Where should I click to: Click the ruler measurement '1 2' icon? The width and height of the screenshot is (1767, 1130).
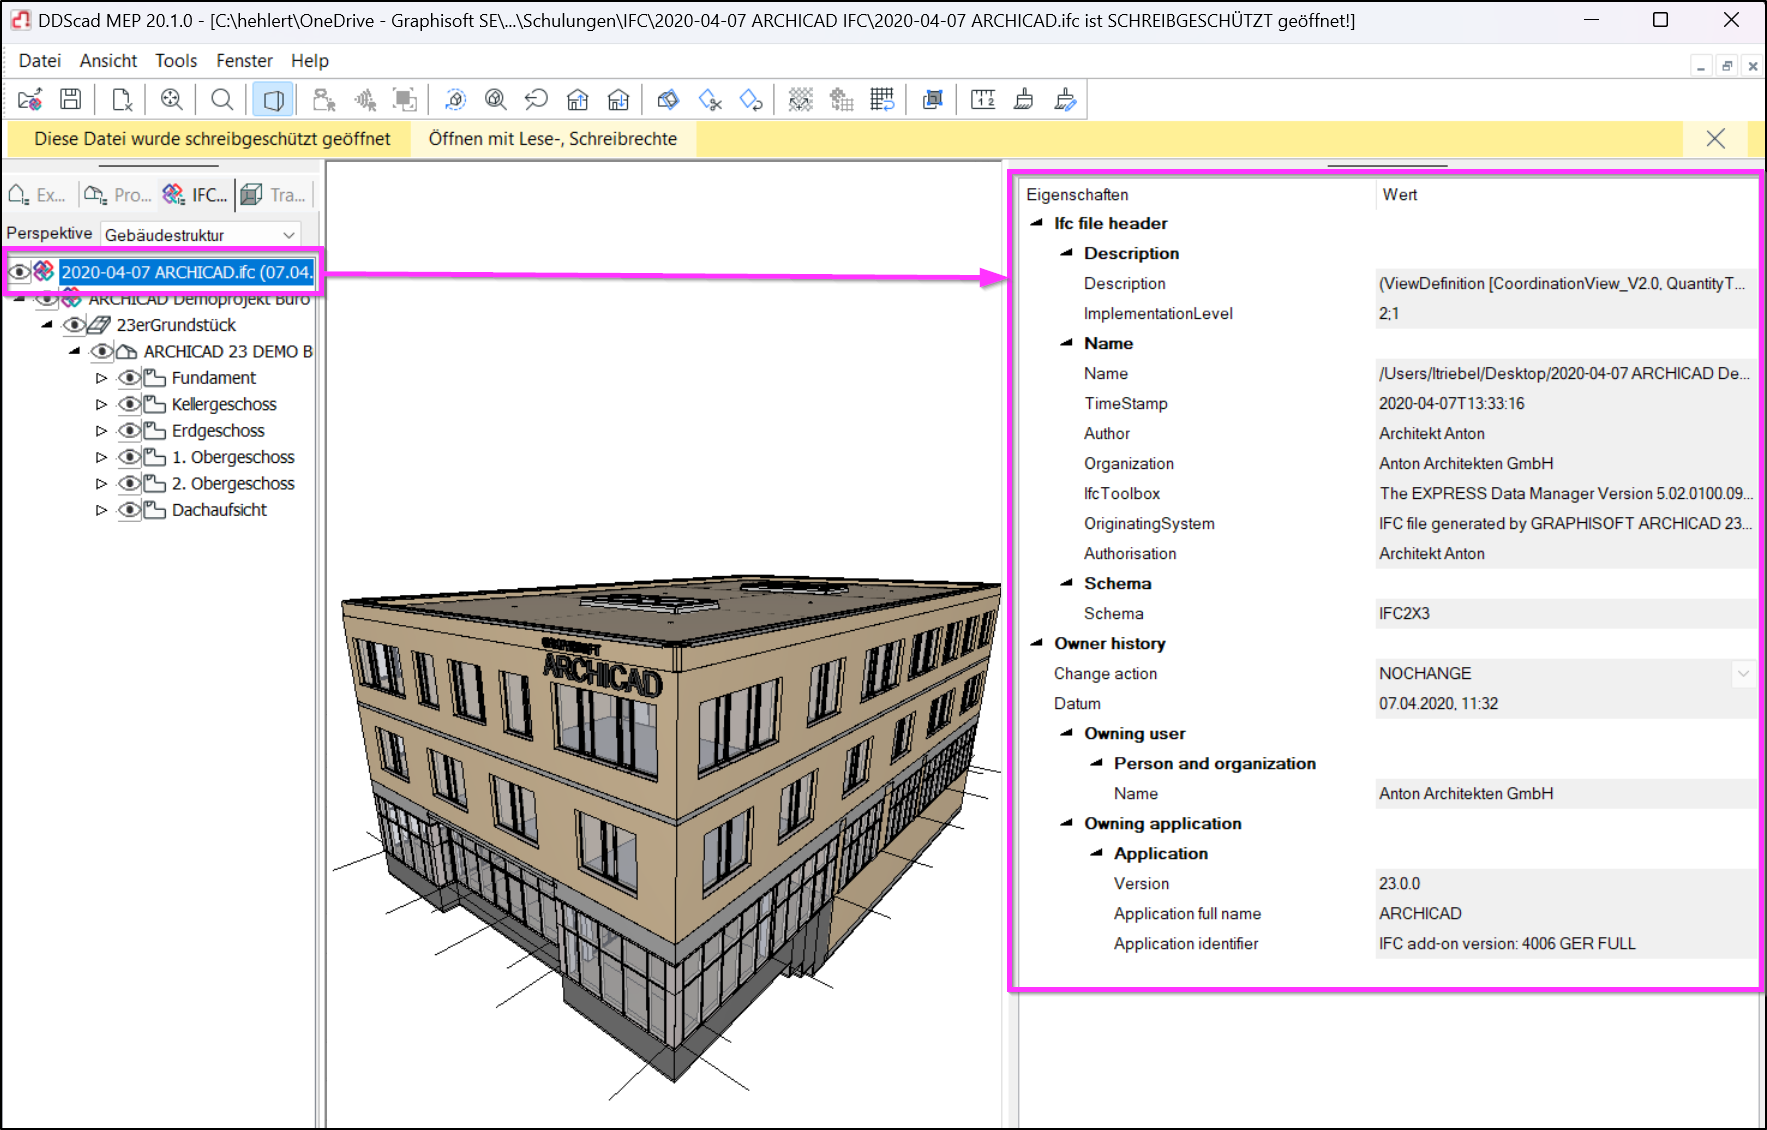tap(983, 99)
